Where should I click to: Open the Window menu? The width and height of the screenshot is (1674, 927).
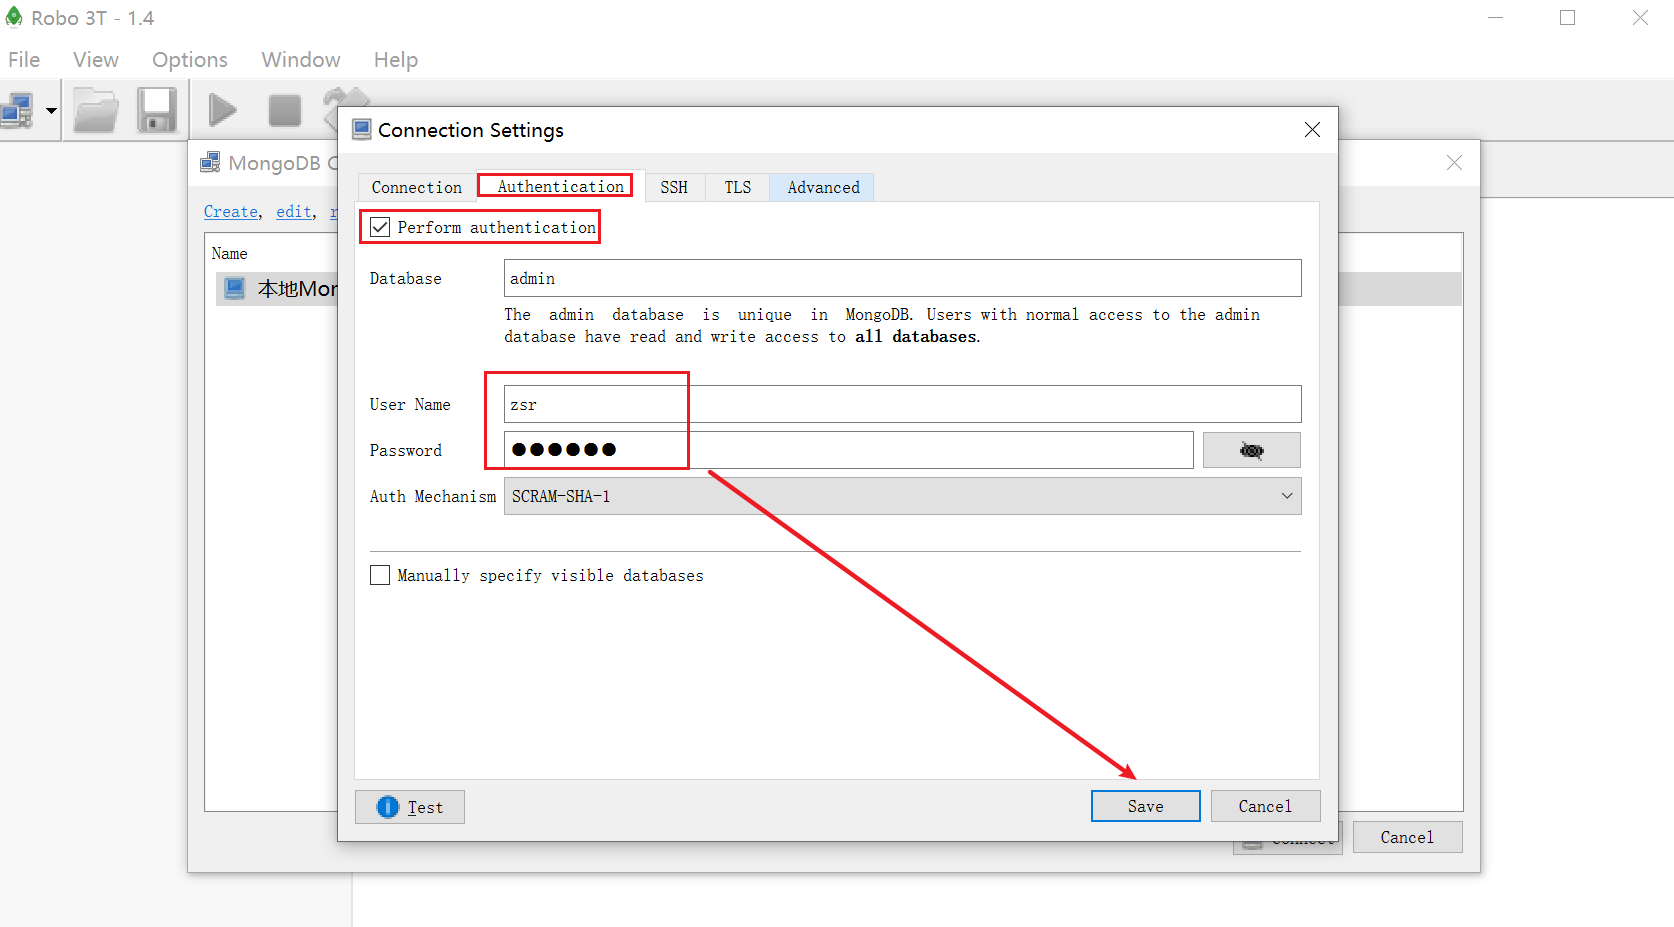click(301, 60)
